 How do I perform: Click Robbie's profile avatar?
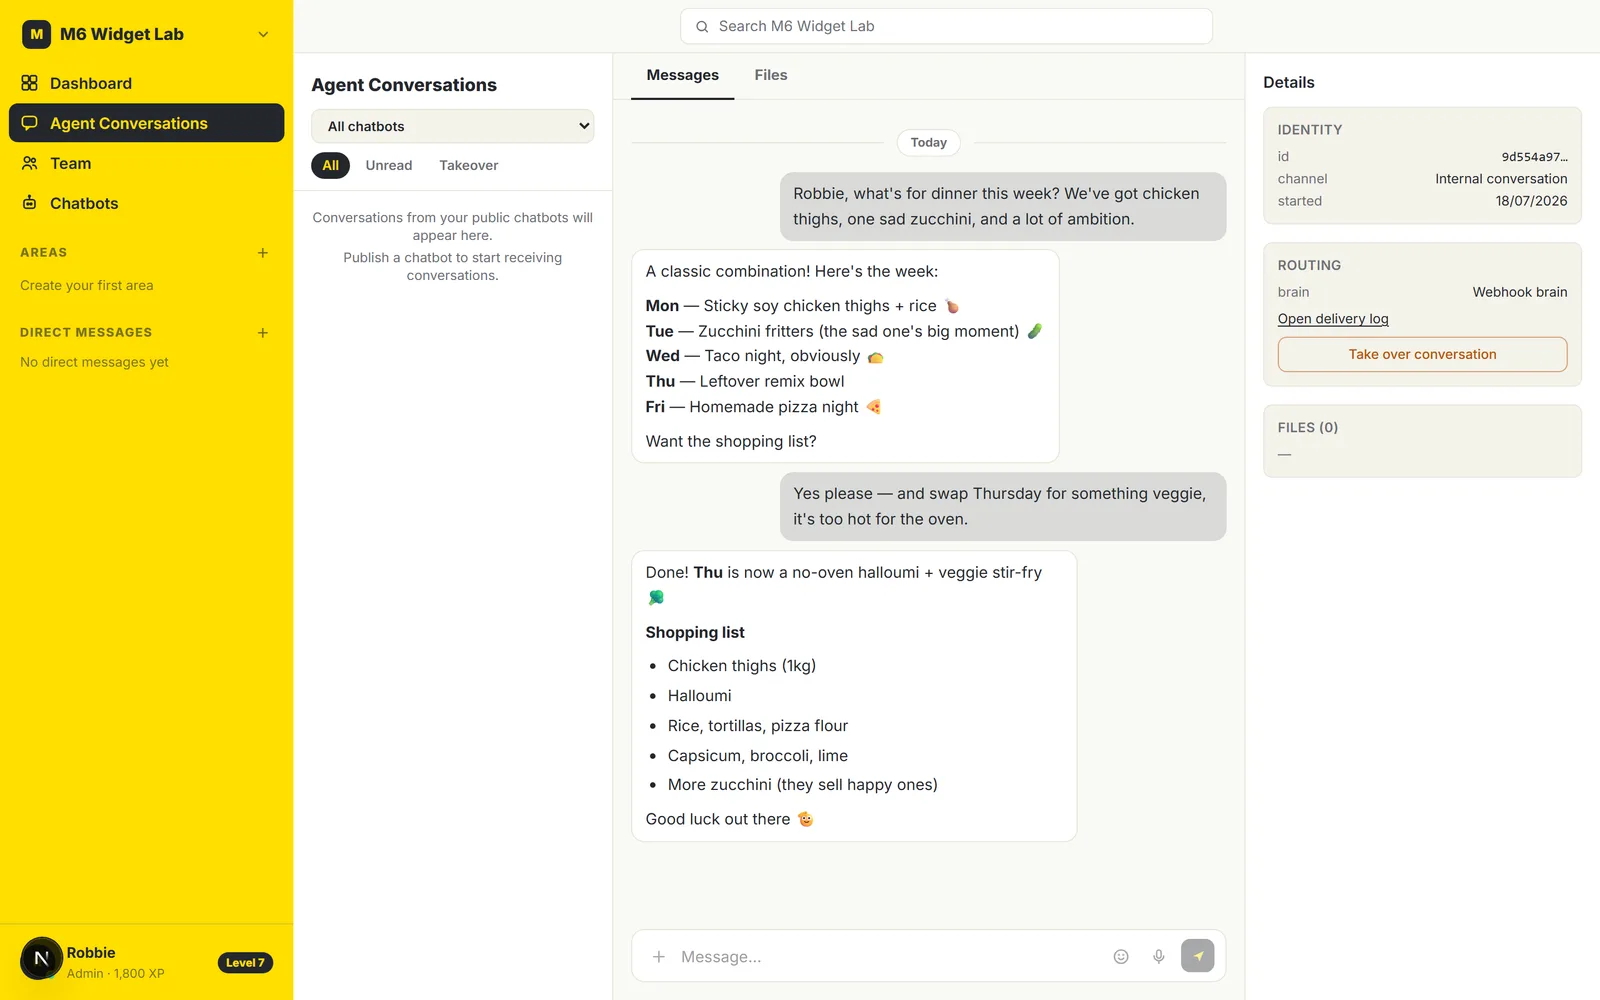tap(42, 959)
